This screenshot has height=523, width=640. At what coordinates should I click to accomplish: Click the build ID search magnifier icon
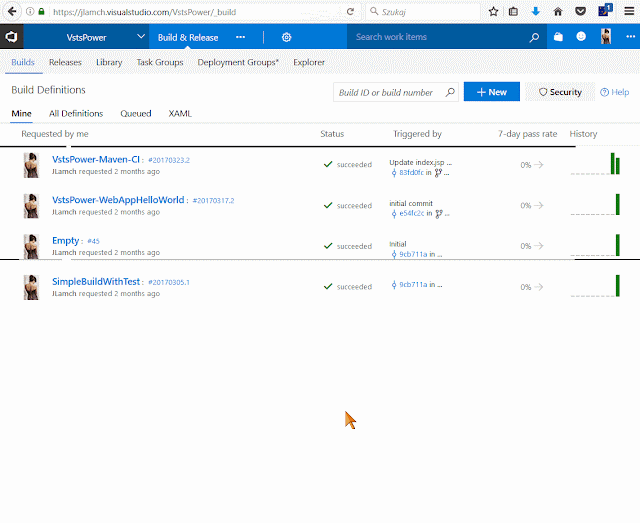click(x=450, y=92)
